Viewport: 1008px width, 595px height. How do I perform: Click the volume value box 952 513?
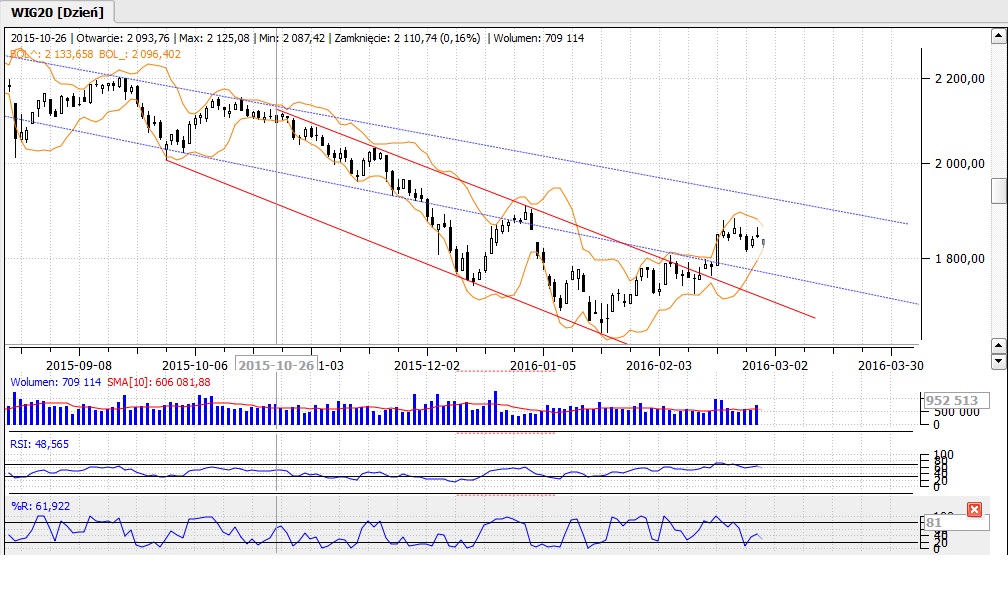pos(955,401)
